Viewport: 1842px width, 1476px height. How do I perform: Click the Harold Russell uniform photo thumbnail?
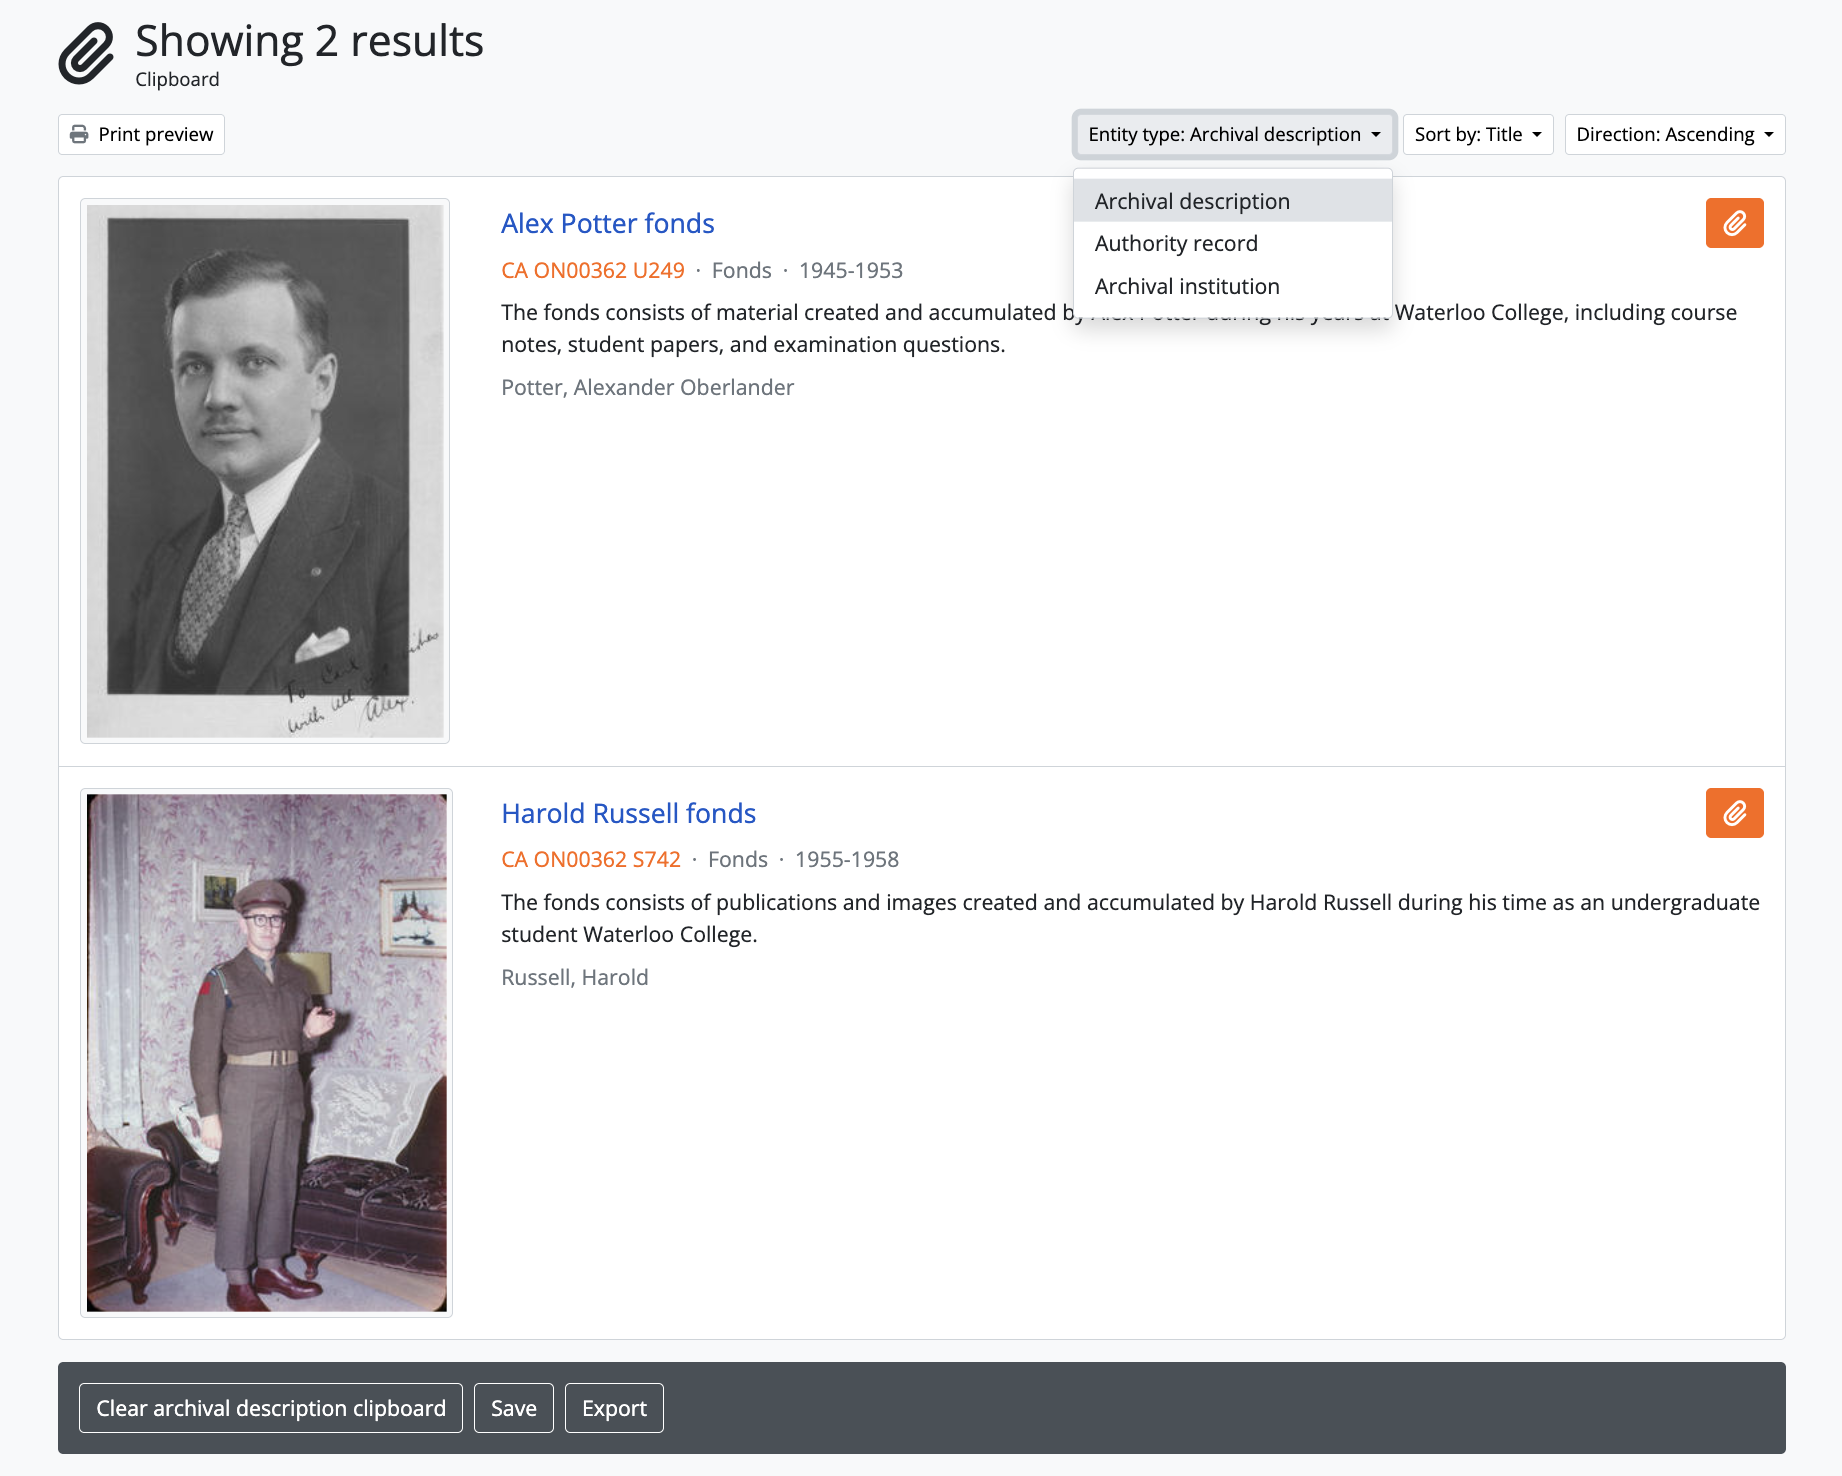click(266, 1052)
